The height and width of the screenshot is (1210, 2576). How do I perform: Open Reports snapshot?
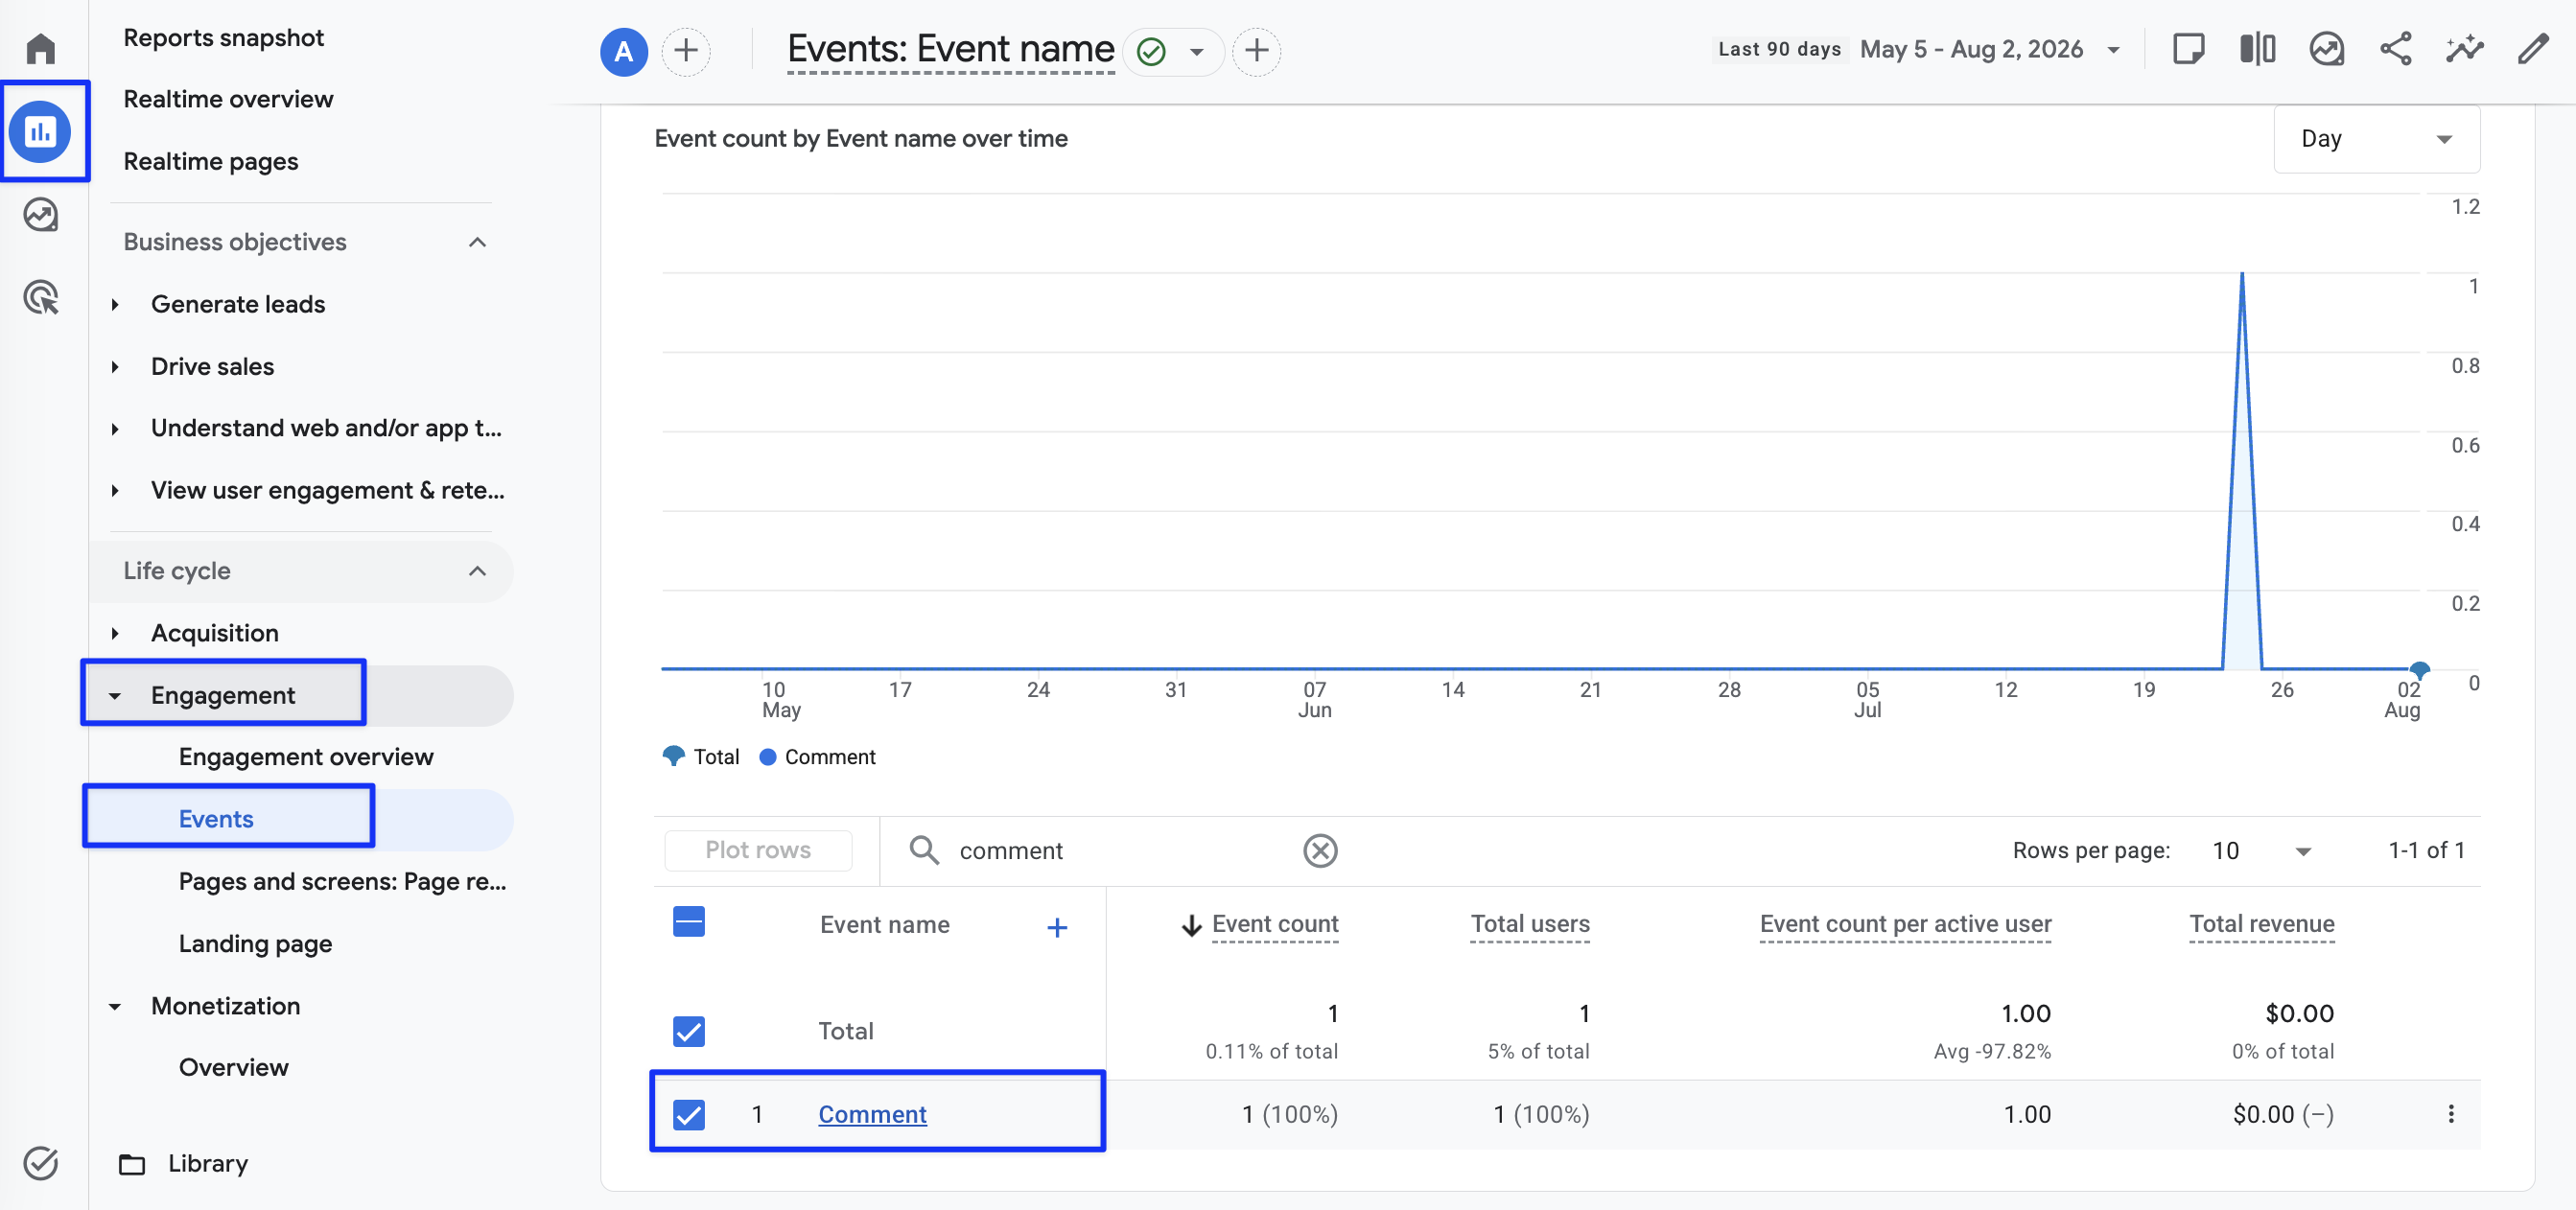click(224, 38)
